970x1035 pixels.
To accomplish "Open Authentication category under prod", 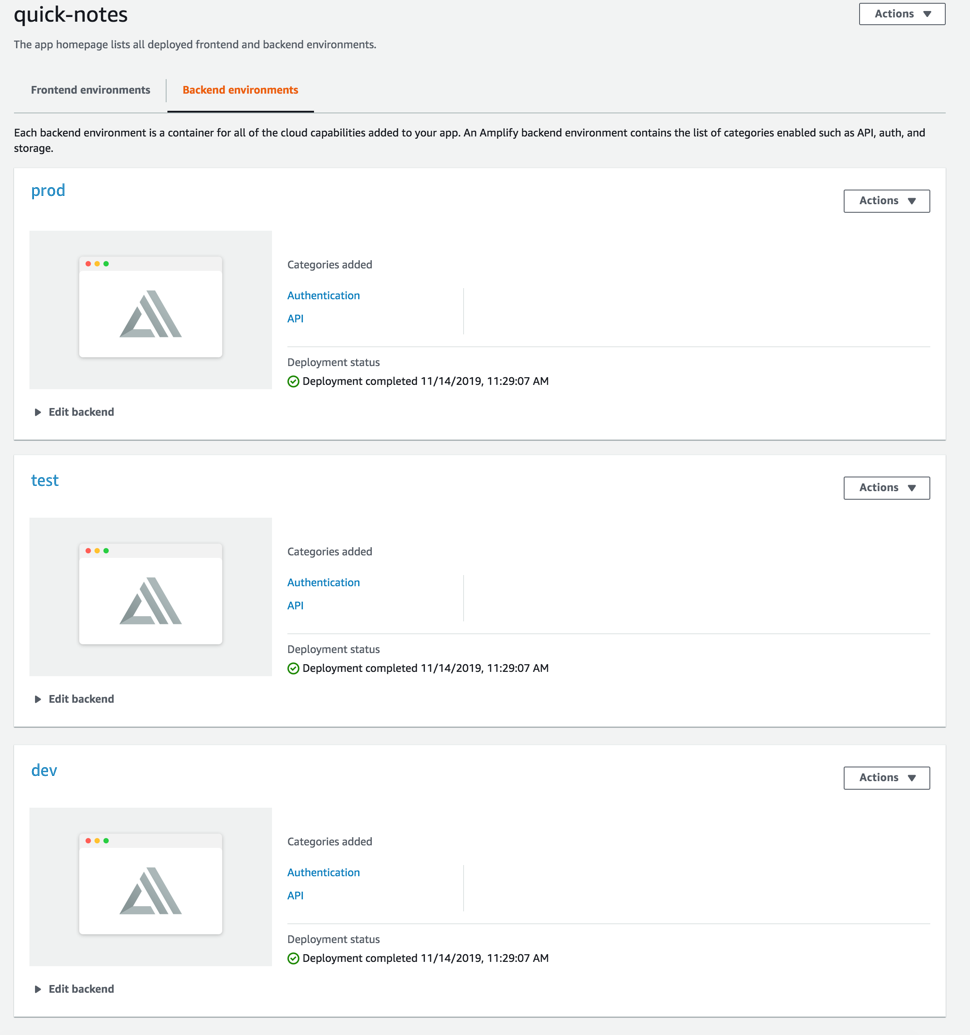I will 323,295.
